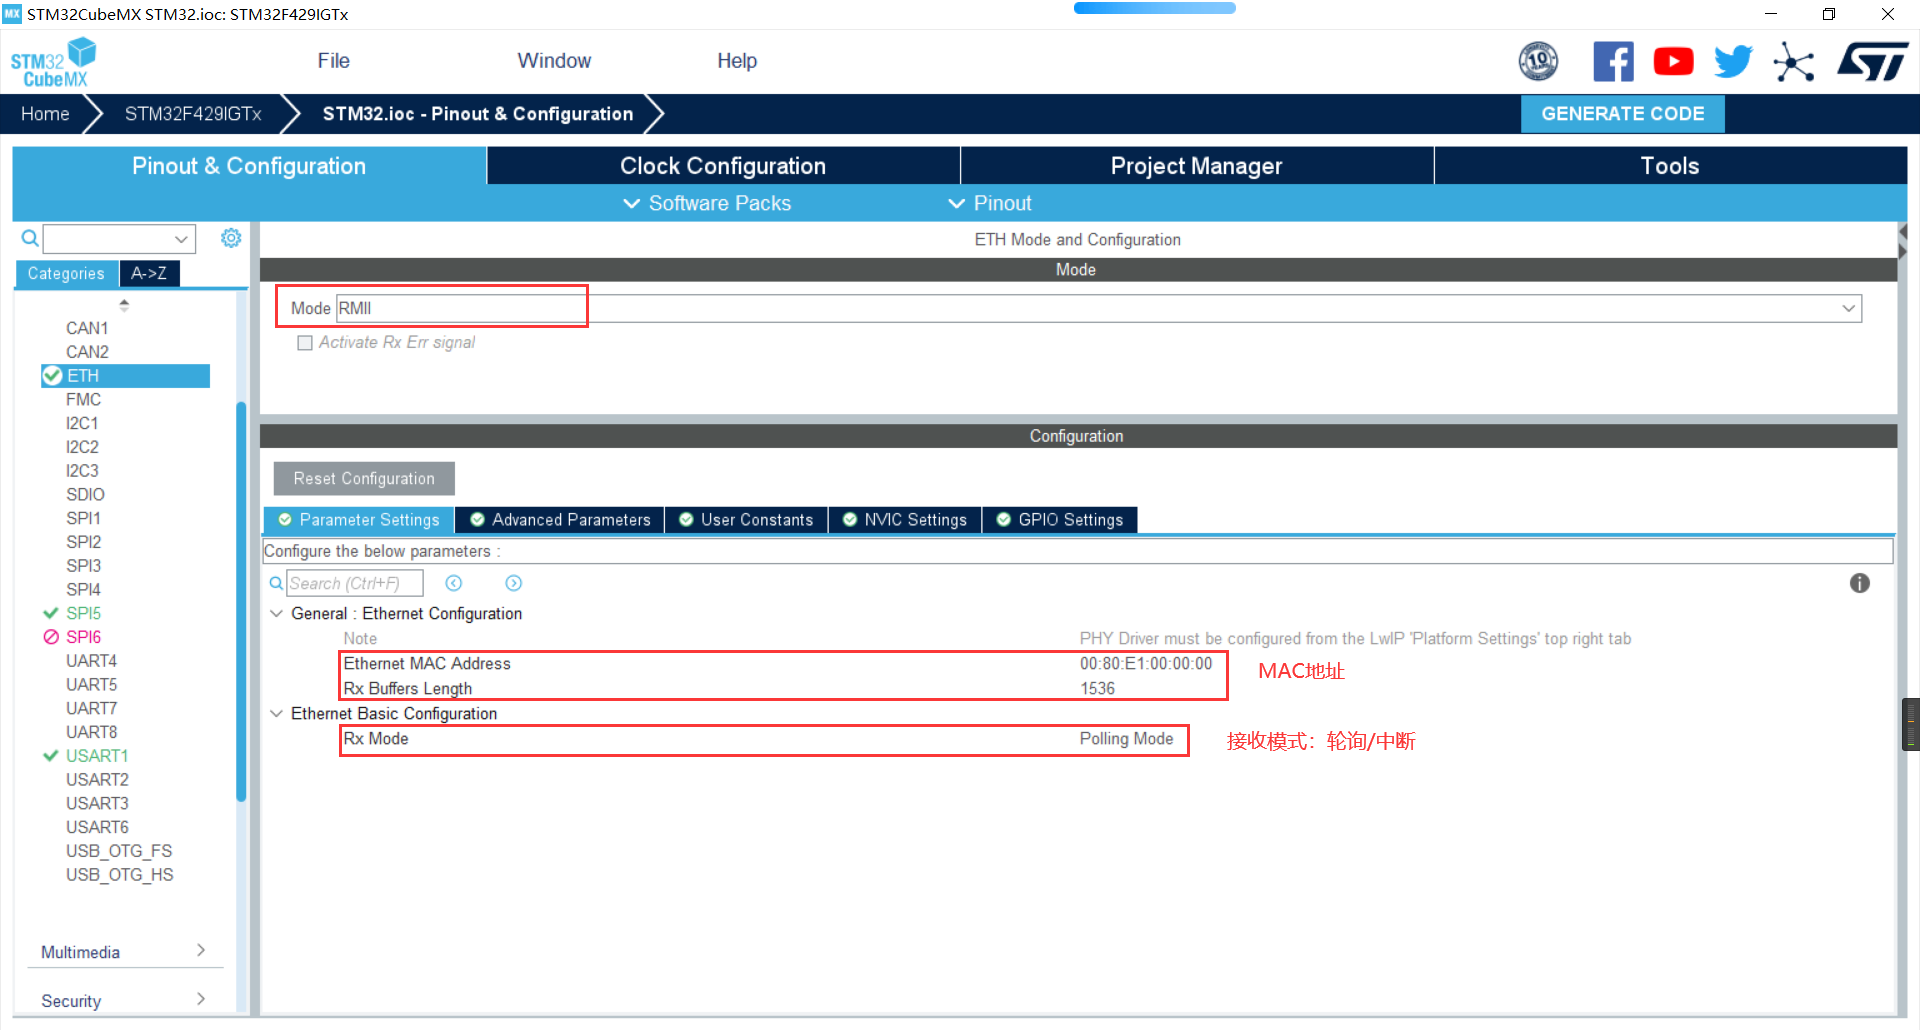Image resolution: width=1920 pixels, height=1030 pixels.
Task: Select Ethernet MAC Address value
Action: pos(1145,663)
